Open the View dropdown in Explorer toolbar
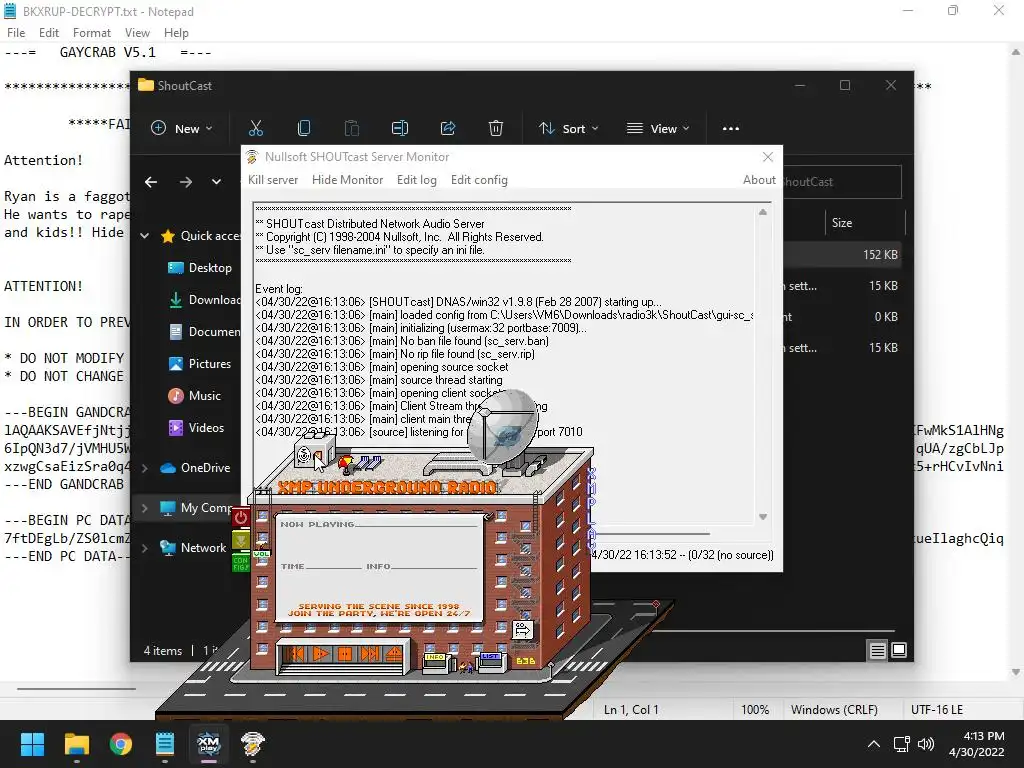Viewport: 1024px width, 768px height. (658, 129)
